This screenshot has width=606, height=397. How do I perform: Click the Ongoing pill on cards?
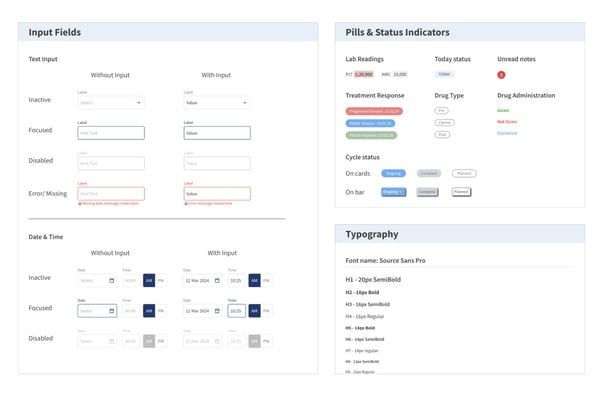tap(393, 173)
